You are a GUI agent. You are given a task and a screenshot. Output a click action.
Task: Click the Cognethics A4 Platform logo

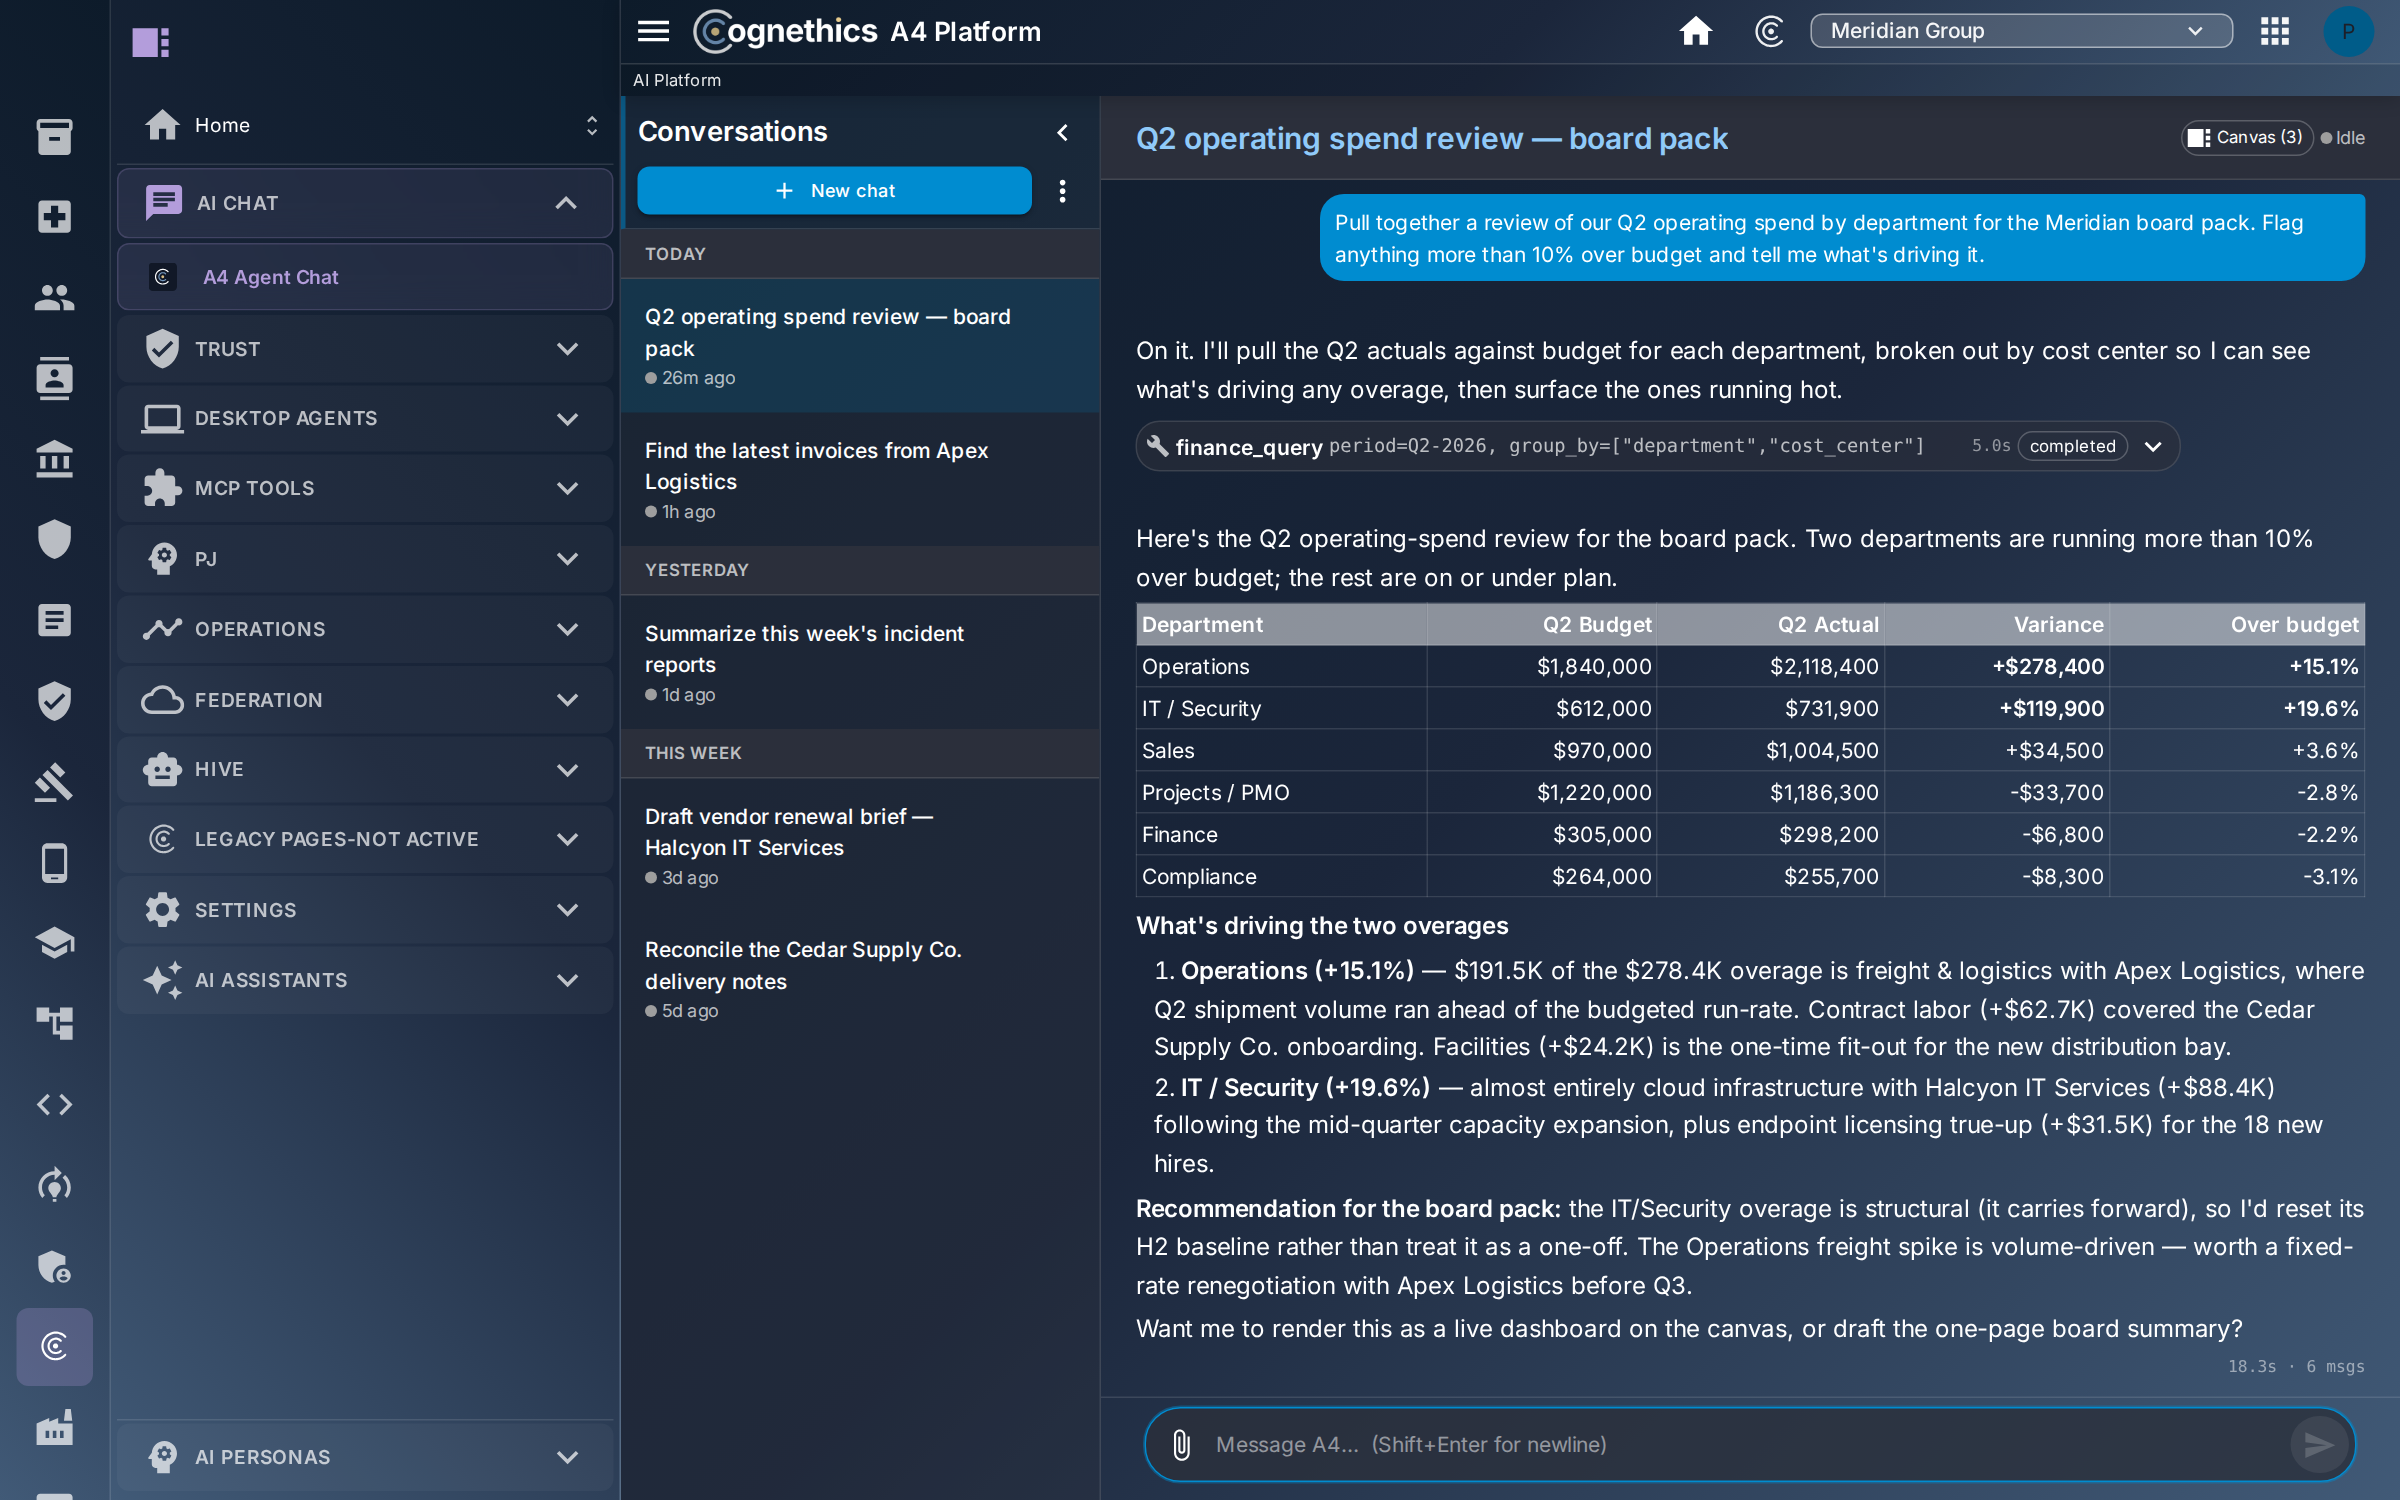point(867,31)
